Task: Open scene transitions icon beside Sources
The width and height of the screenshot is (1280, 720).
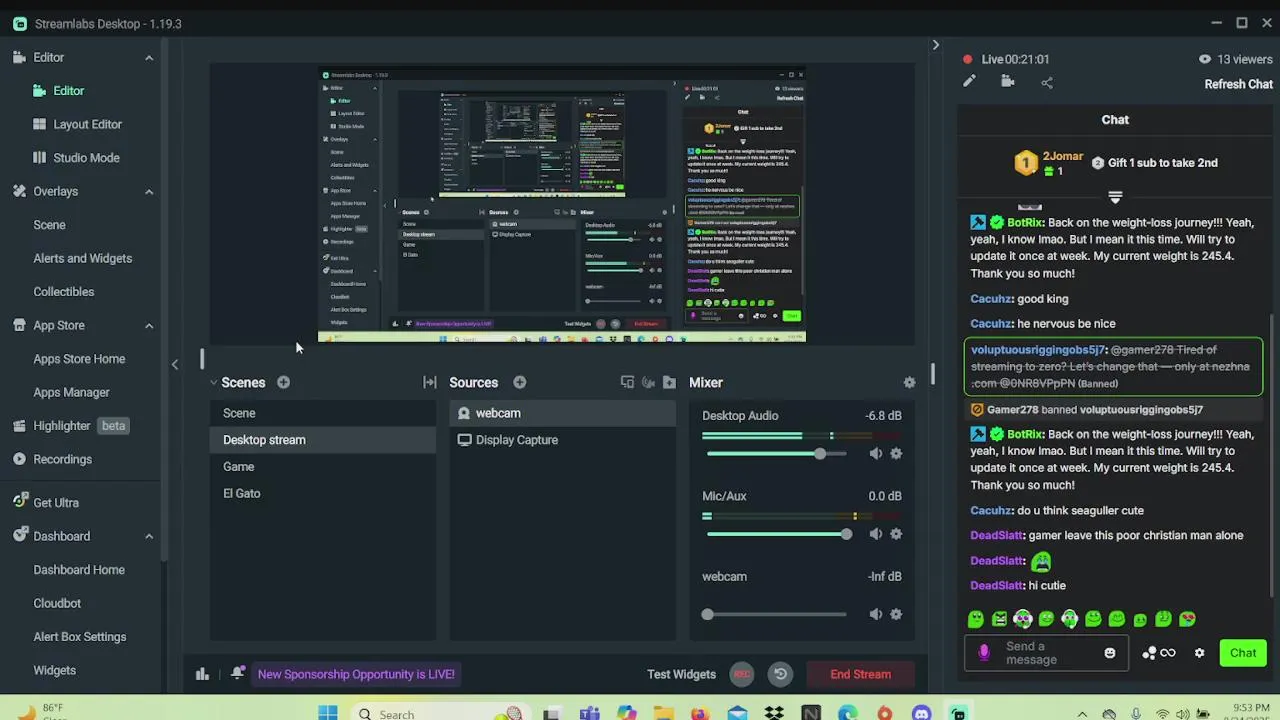Action: pyautogui.click(x=430, y=382)
